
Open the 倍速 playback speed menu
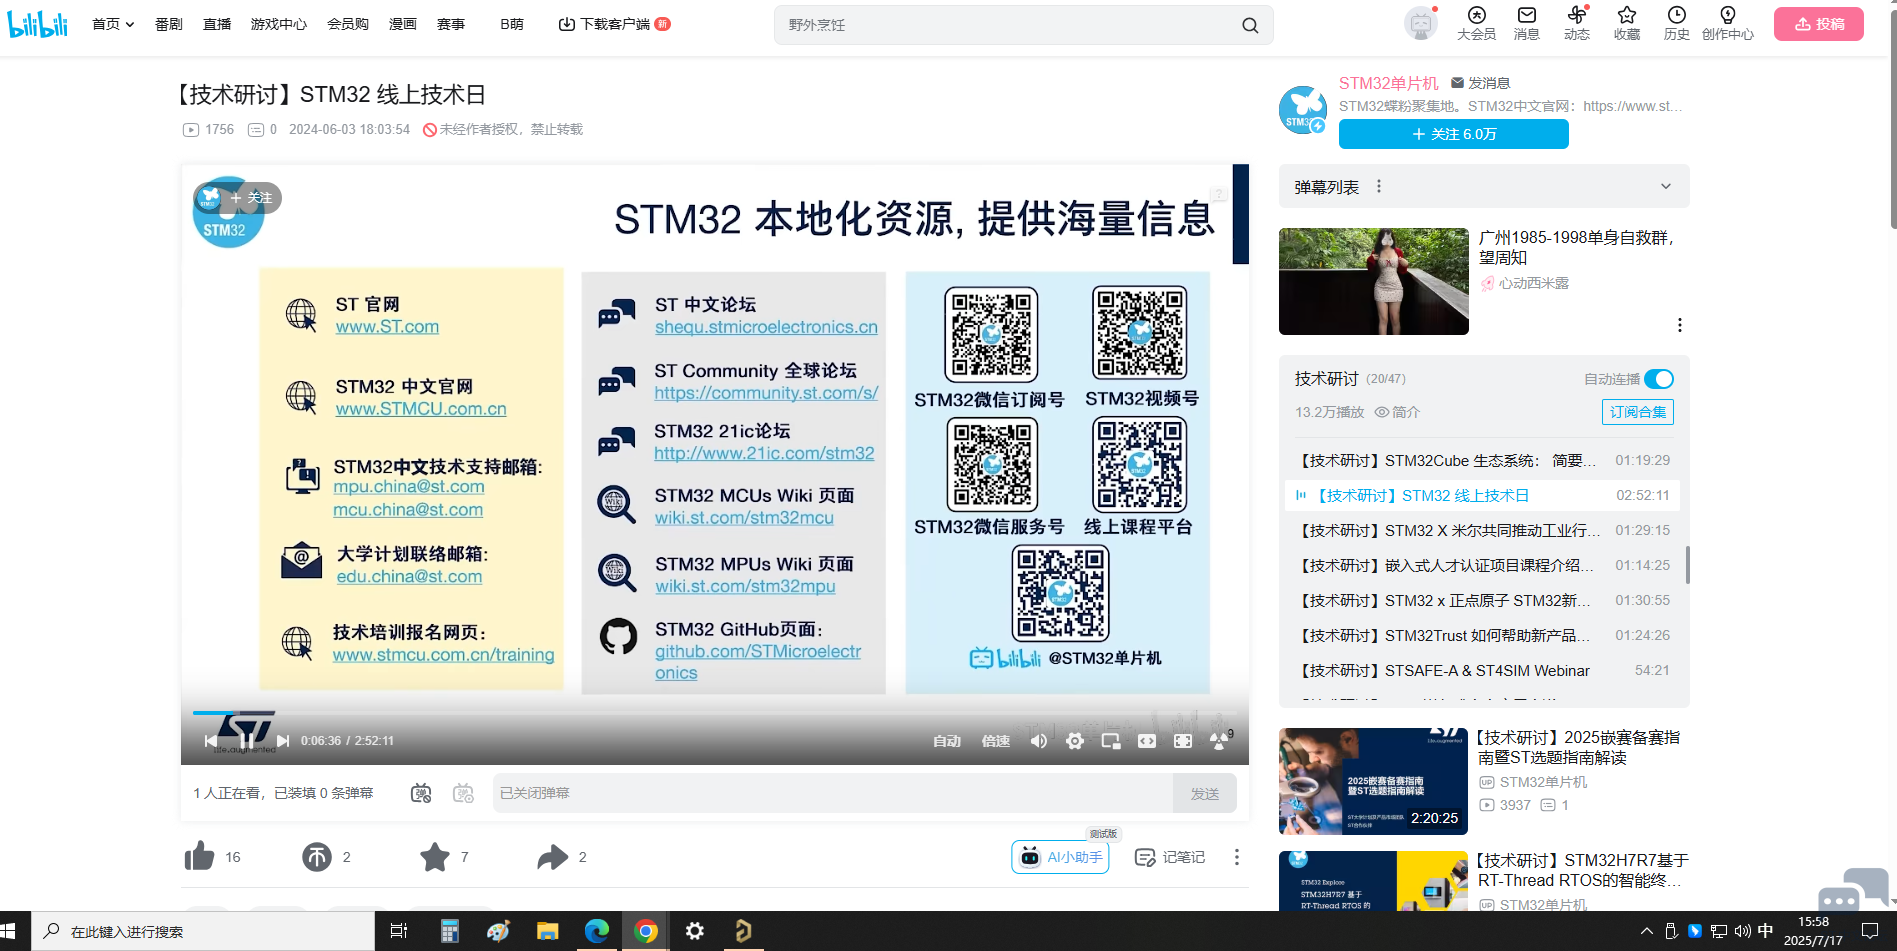[996, 741]
